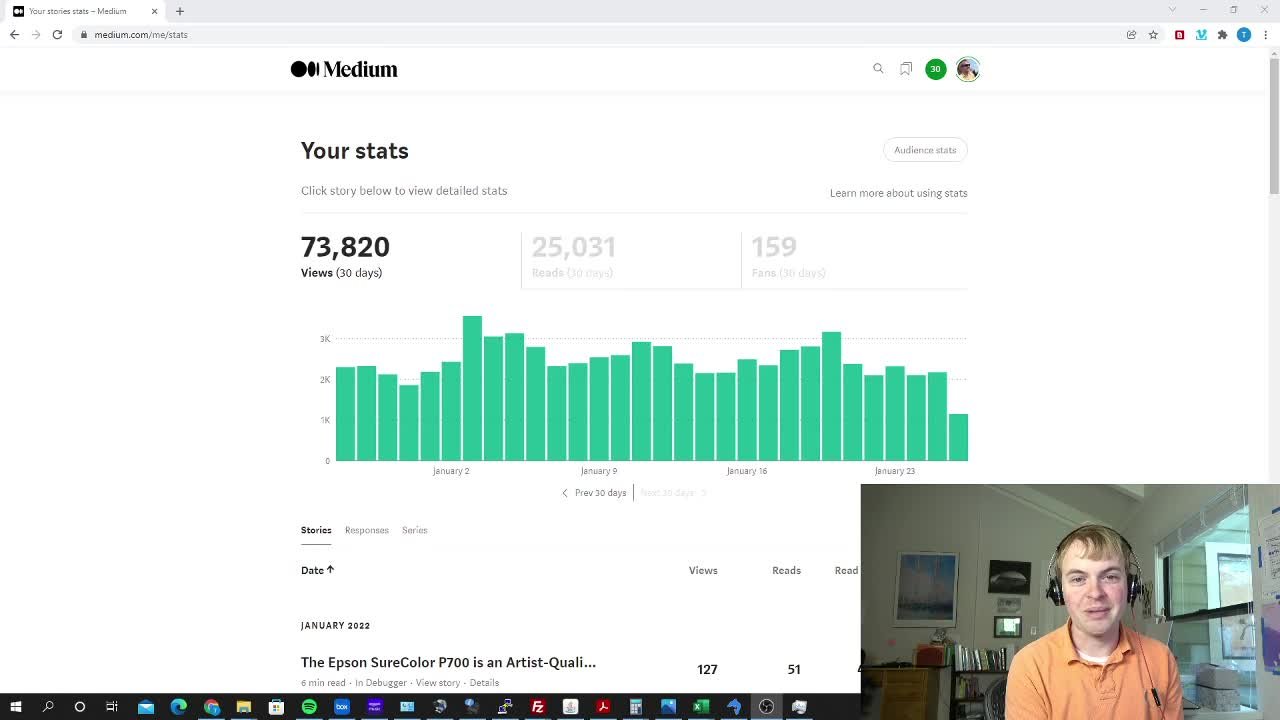Image resolution: width=1280 pixels, height=720 pixels.
Task: Switch to the Series tab
Action: pos(414,530)
